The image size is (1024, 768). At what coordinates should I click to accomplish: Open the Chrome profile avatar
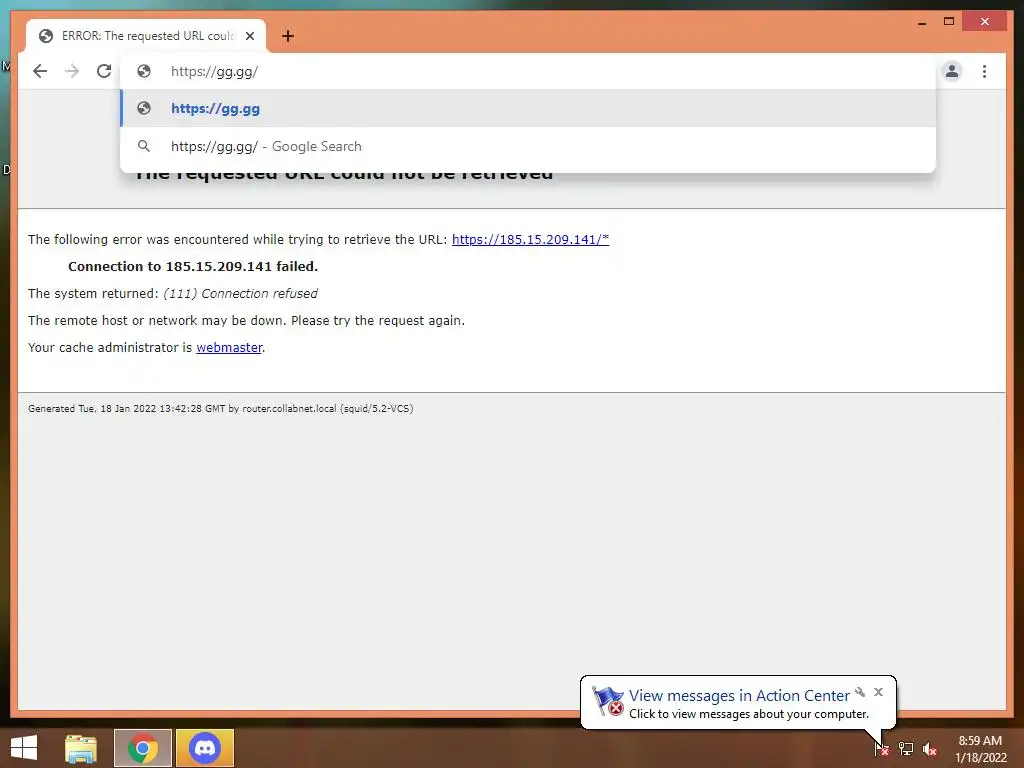pos(952,71)
